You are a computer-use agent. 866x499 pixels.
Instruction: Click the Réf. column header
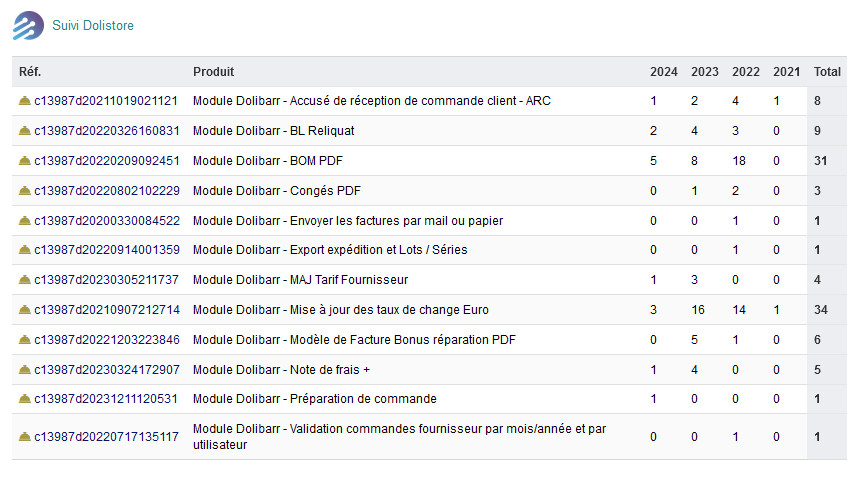click(x=30, y=72)
